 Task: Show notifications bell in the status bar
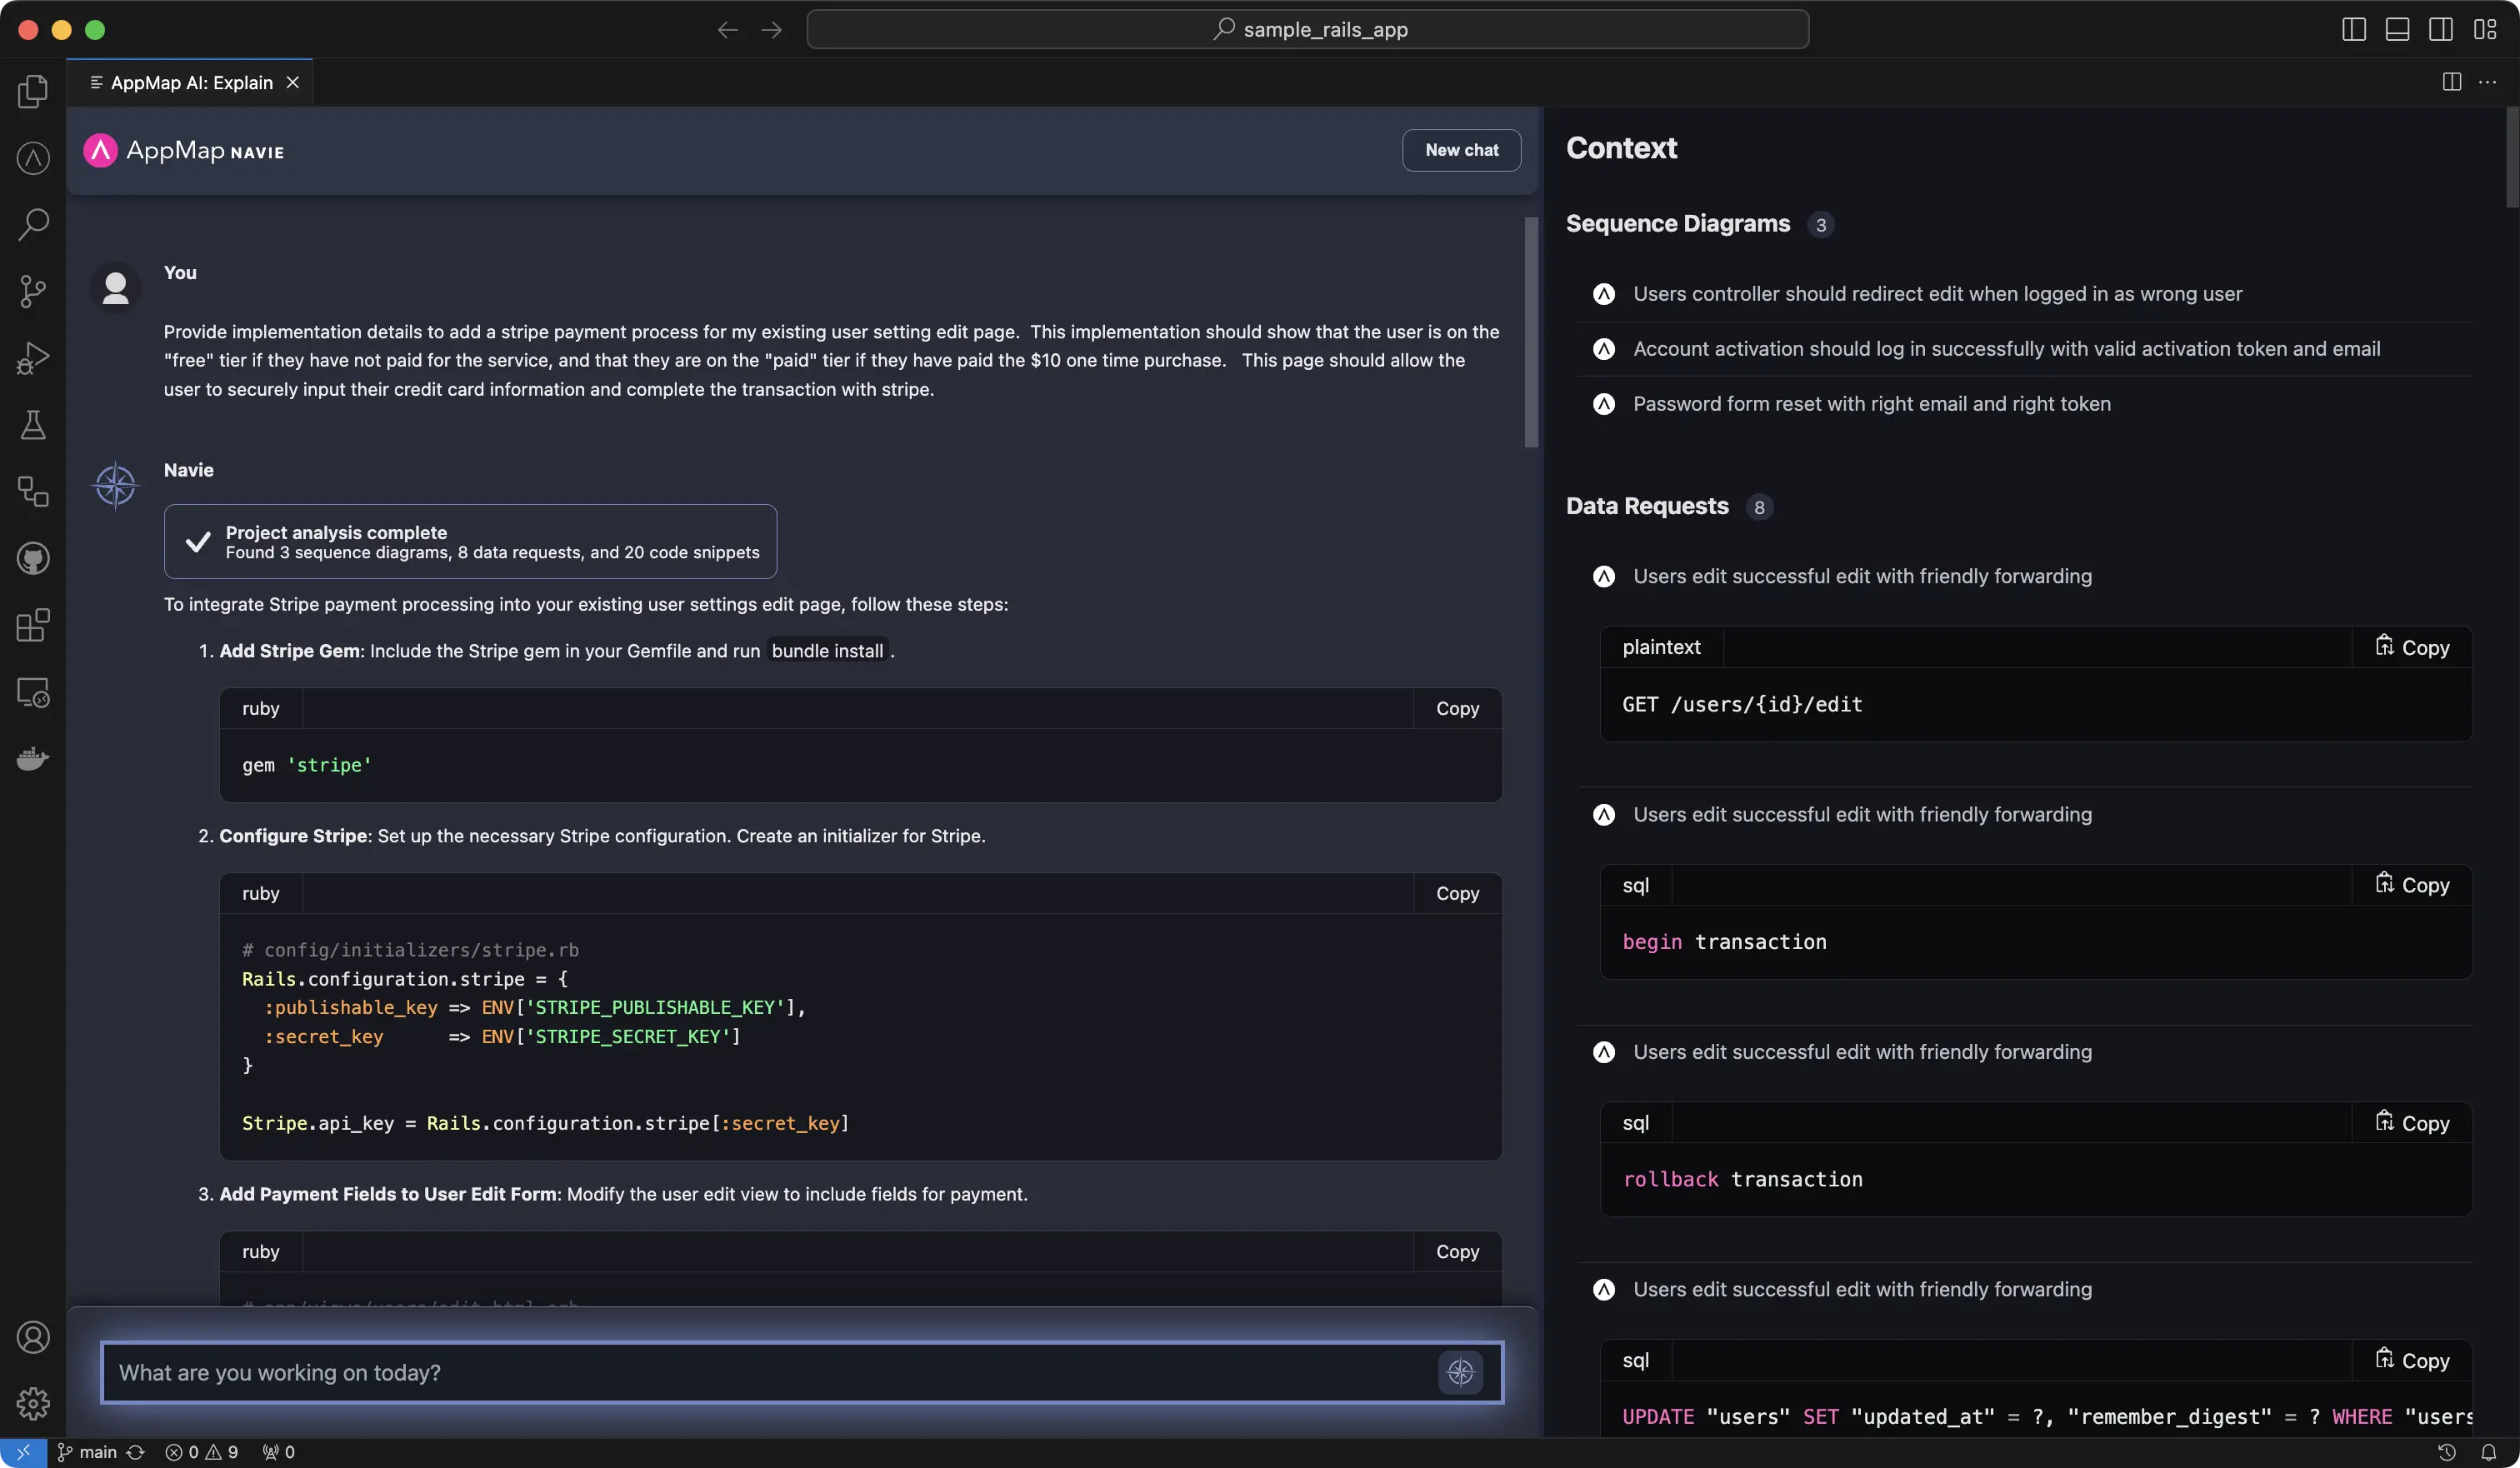pos(2488,1452)
